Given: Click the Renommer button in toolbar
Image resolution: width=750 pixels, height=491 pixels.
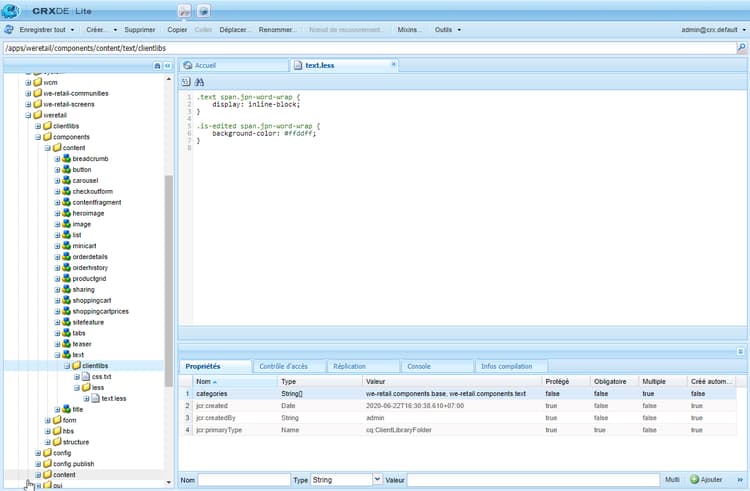Looking at the screenshot, I should pyautogui.click(x=277, y=30).
